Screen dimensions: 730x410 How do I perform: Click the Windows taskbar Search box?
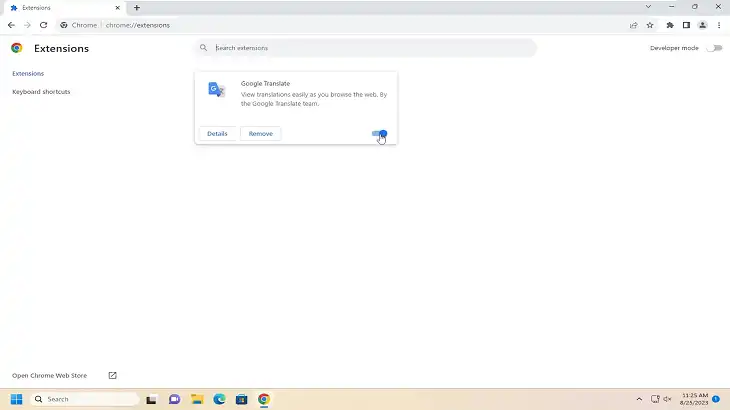(x=85, y=399)
